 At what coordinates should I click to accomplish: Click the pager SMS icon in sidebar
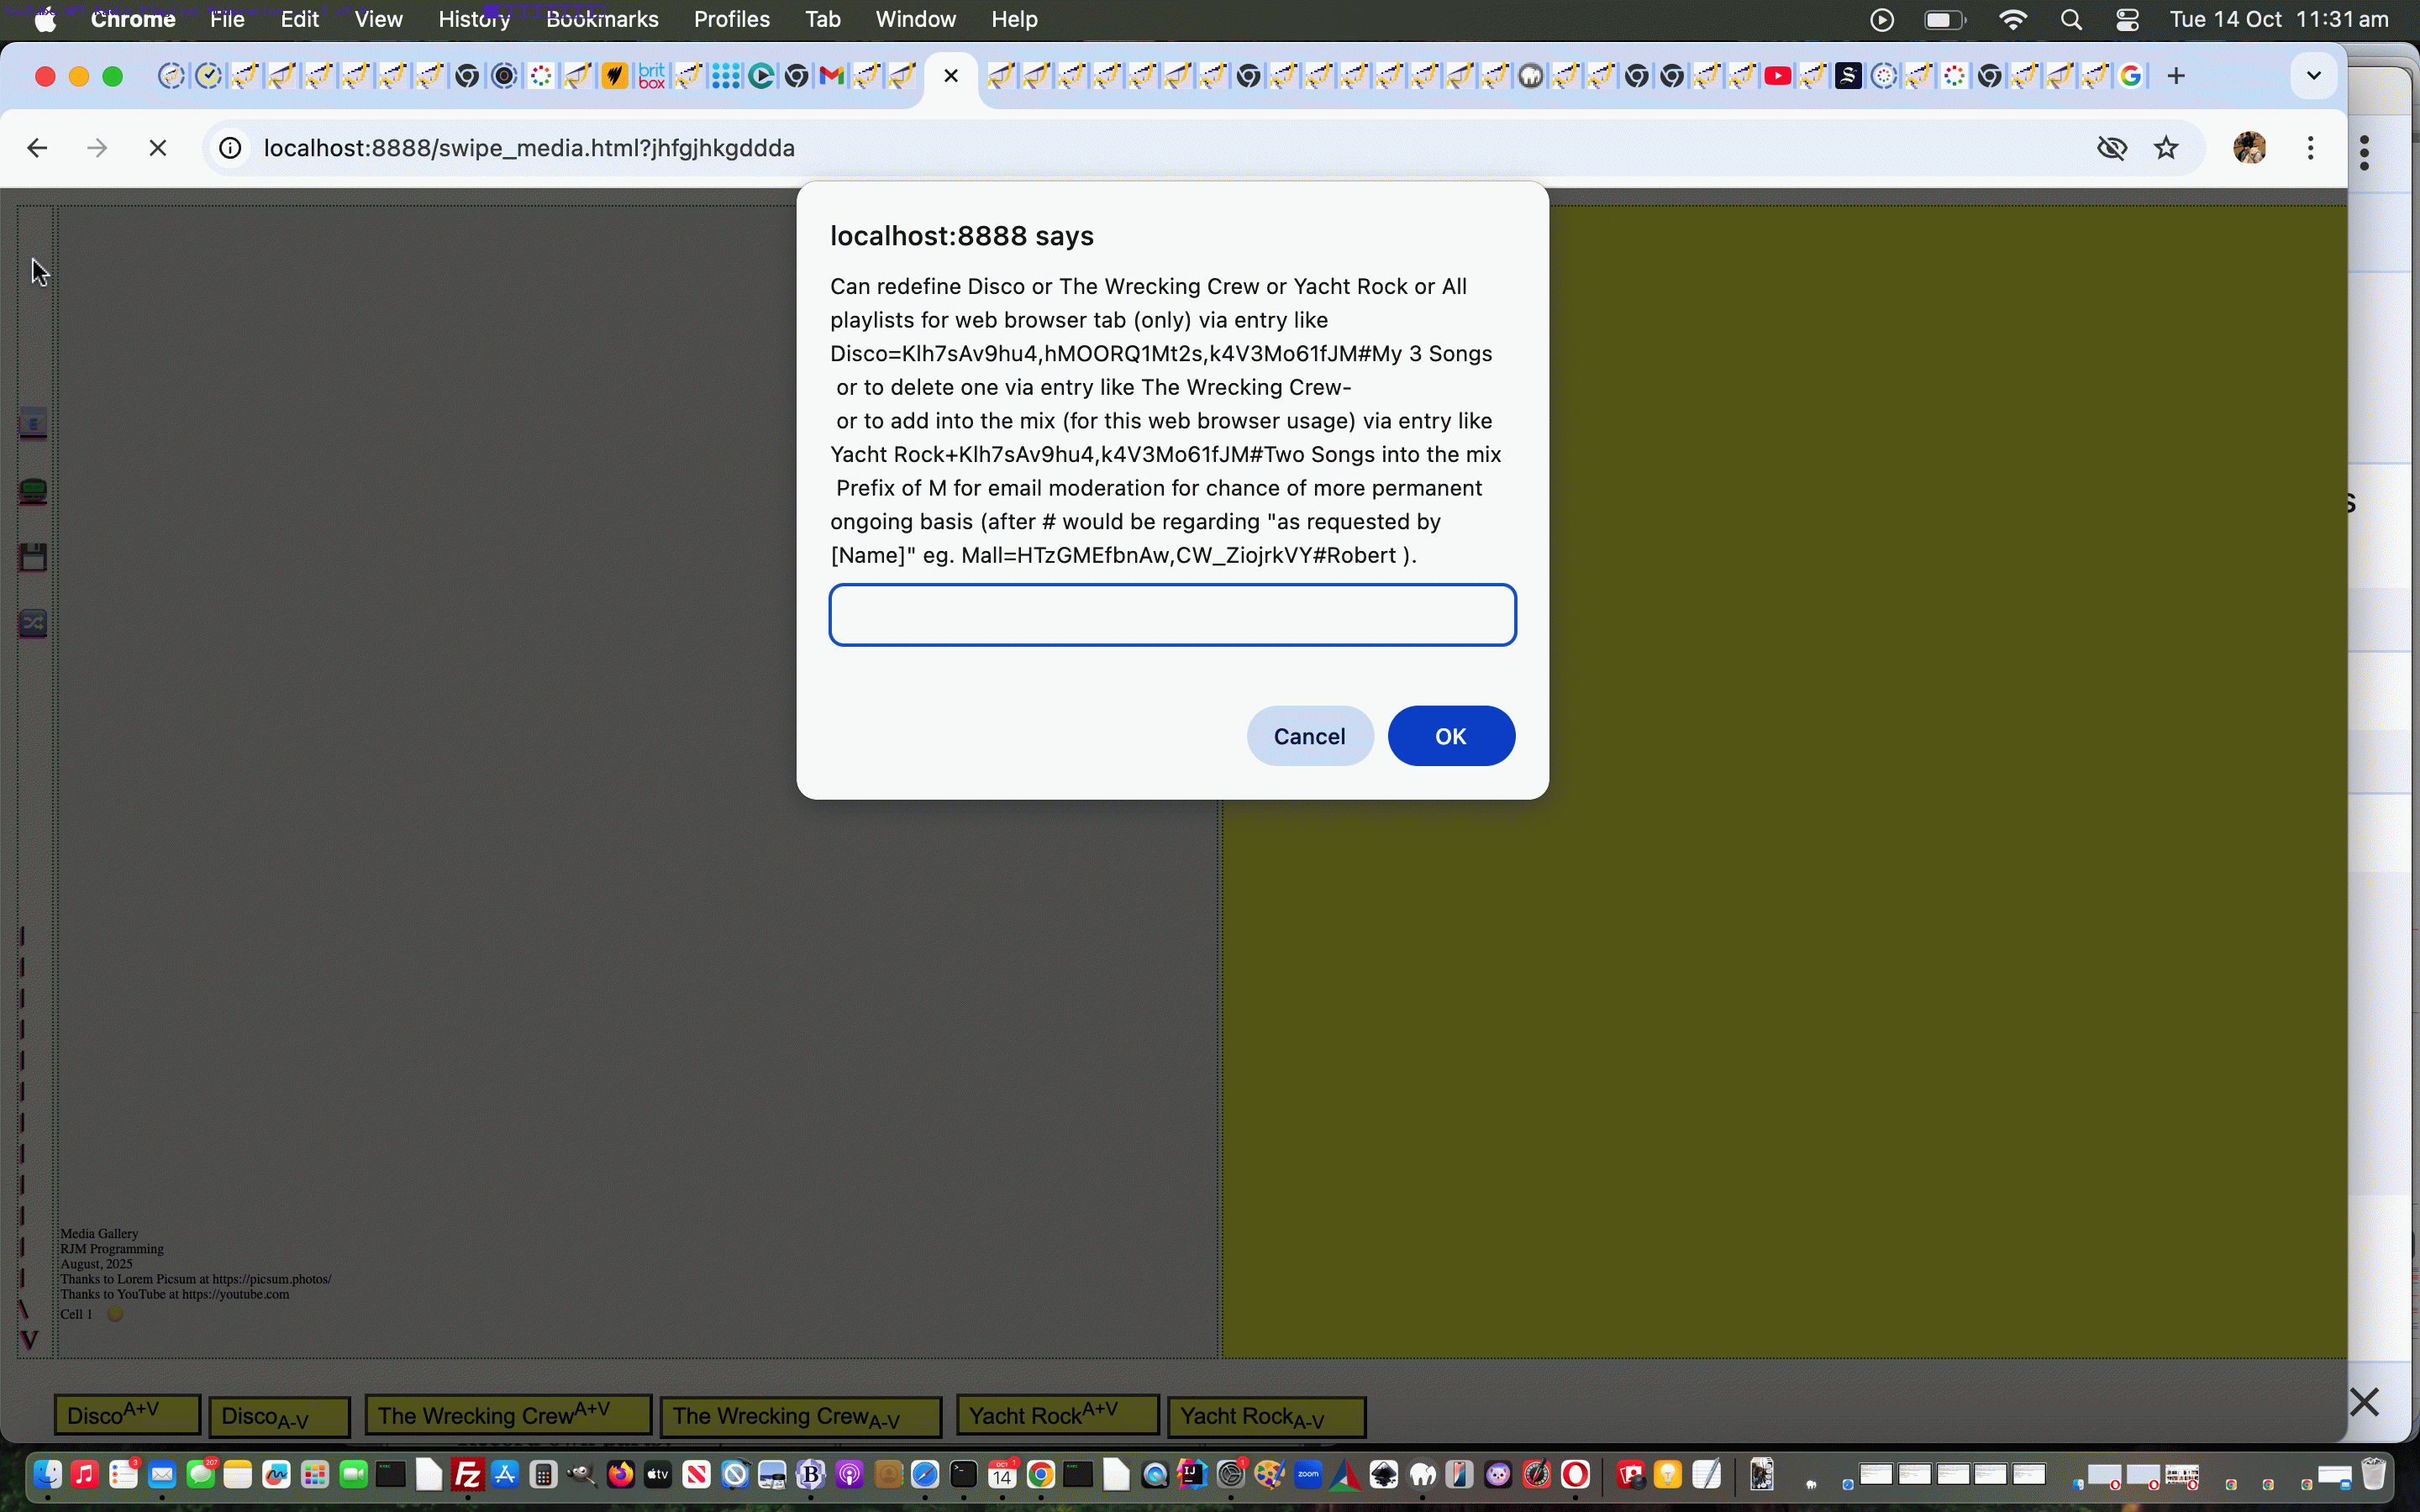coord(33,491)
